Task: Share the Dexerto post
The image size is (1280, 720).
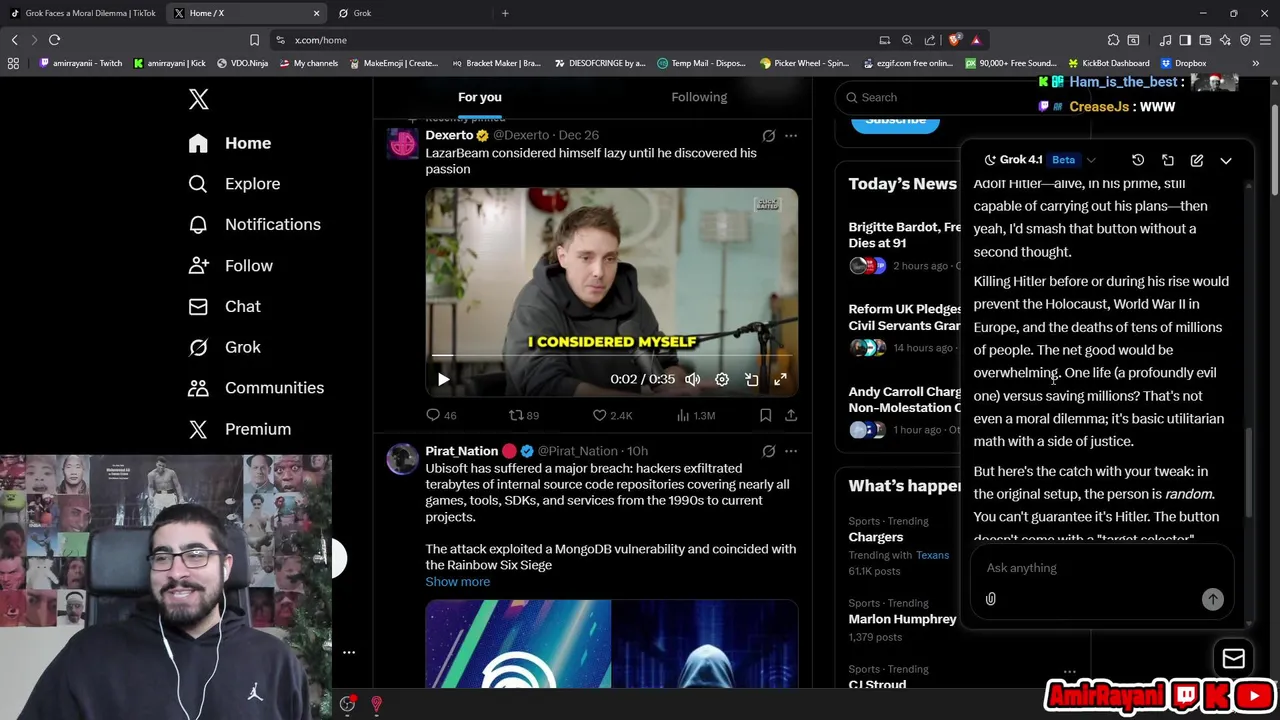Action: pos(791,415)
